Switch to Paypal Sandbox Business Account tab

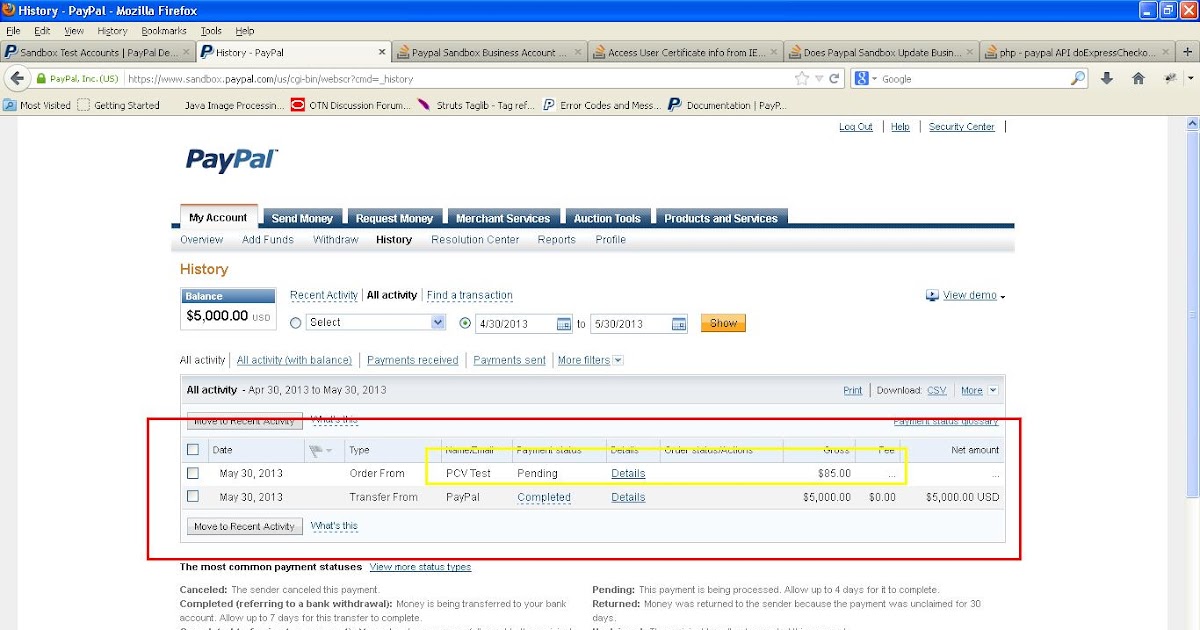pyautogui.click(x=488, y=52)
